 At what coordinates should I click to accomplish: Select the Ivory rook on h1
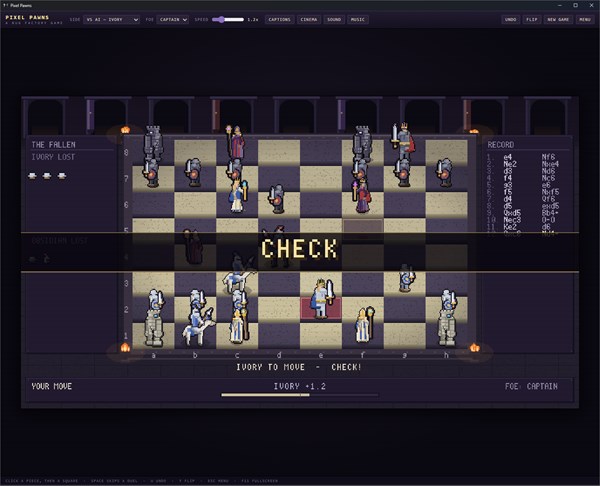[x=446, y=328]
